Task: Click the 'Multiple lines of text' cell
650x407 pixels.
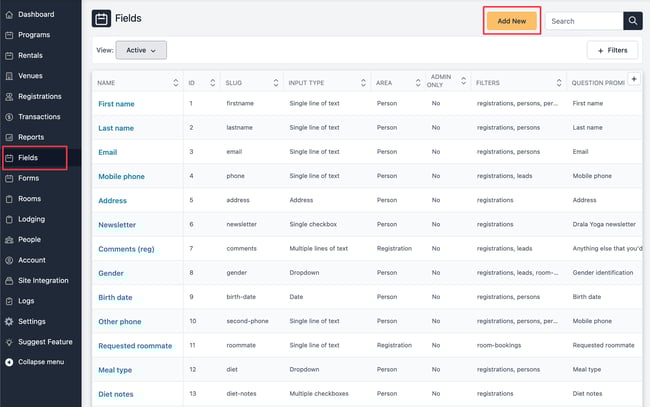Action: click(318, 249)
